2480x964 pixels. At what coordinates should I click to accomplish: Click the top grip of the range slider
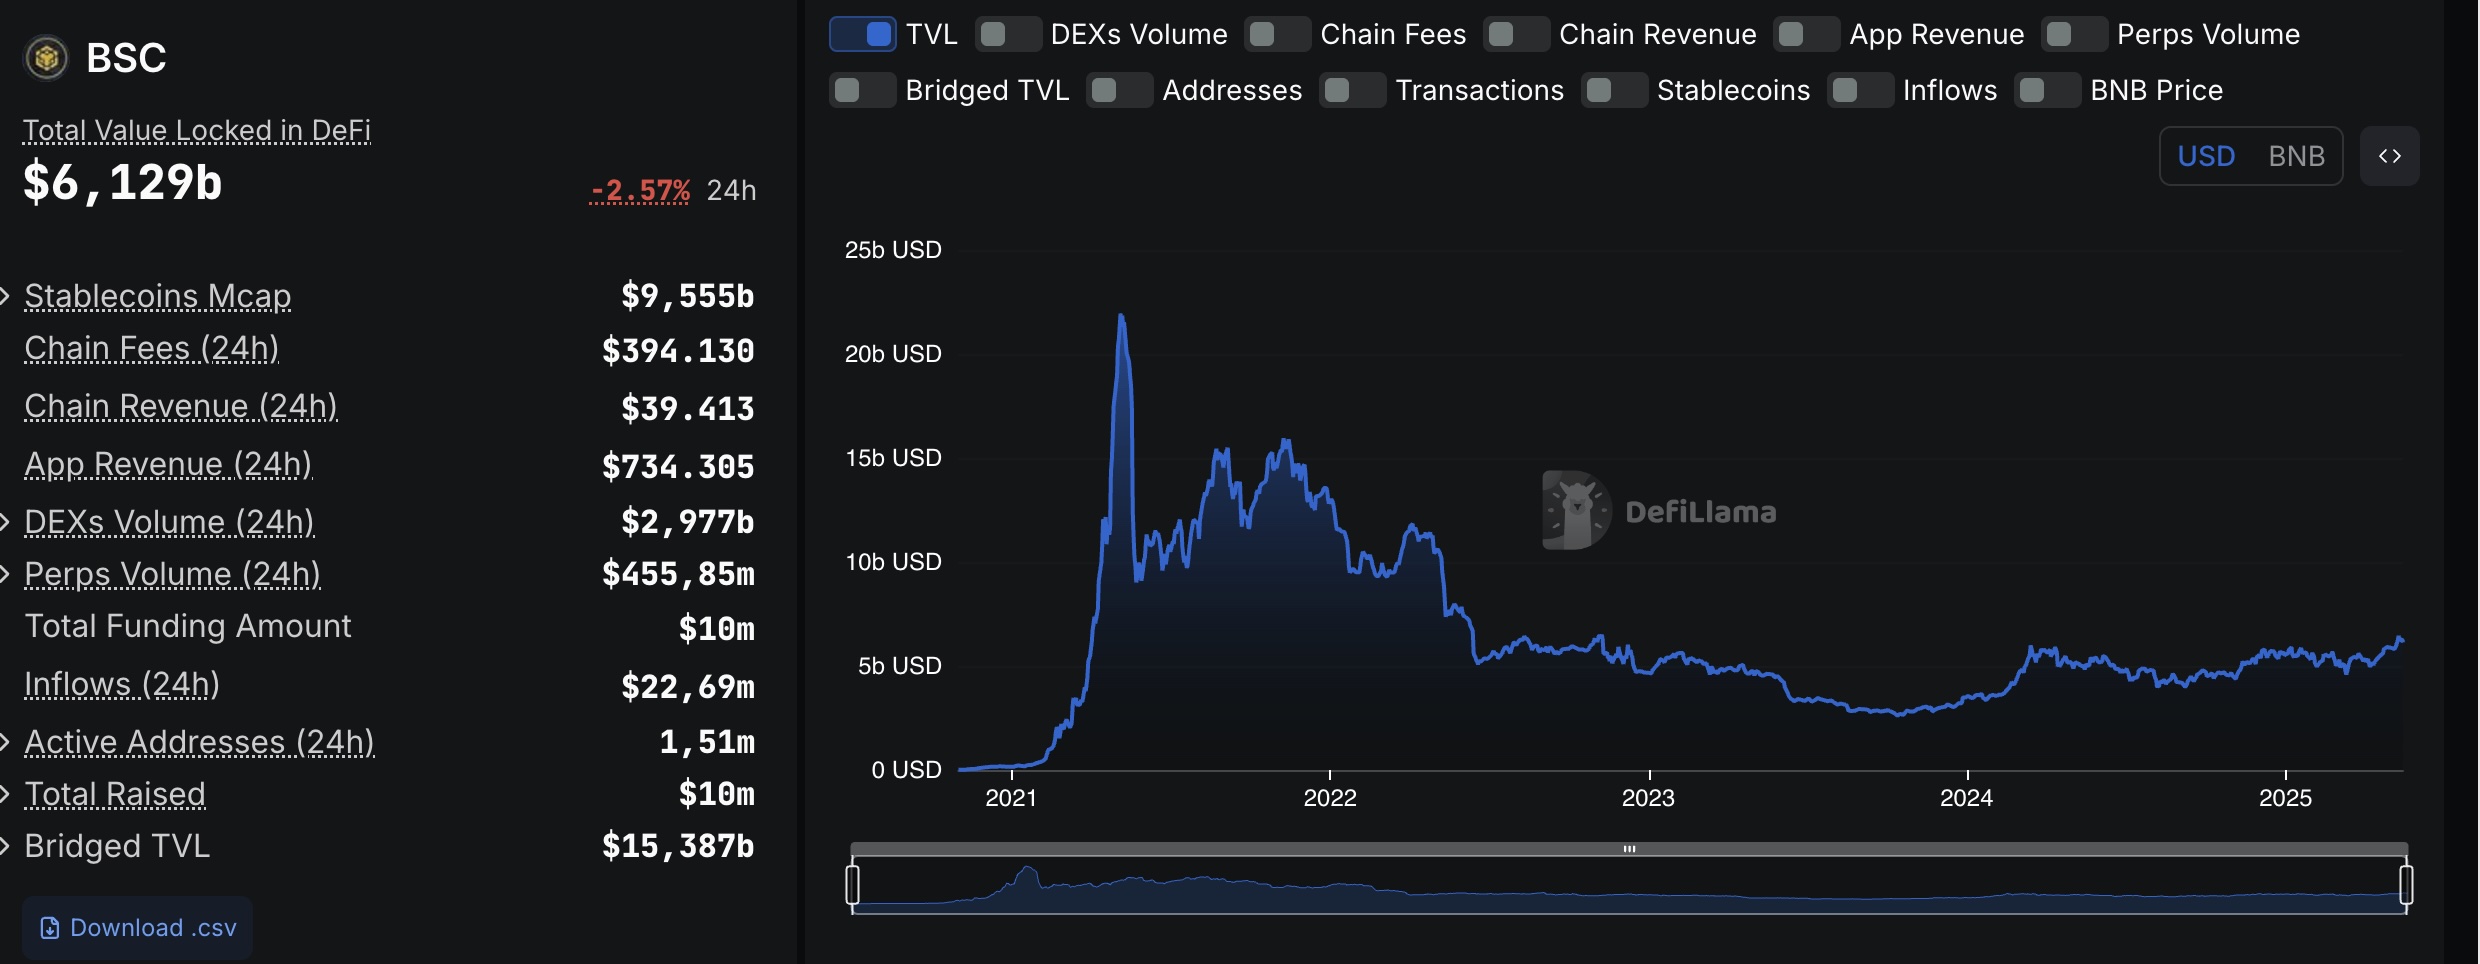1629,849
